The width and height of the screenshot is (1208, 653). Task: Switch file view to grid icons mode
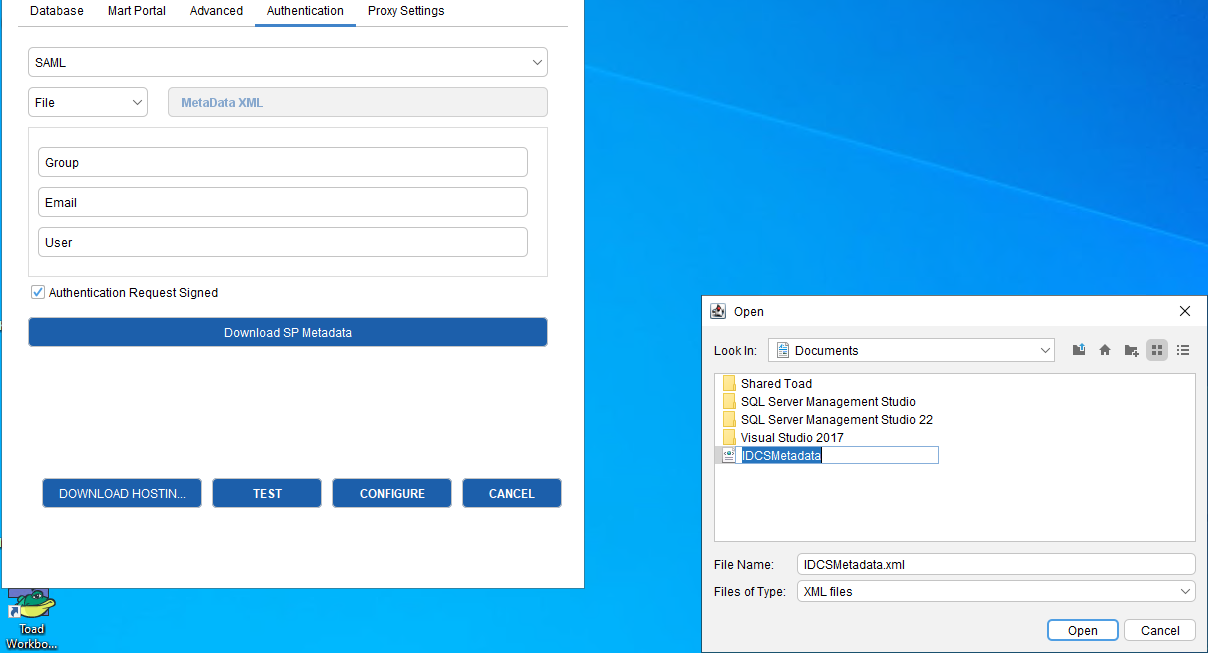pos(1157,350)
